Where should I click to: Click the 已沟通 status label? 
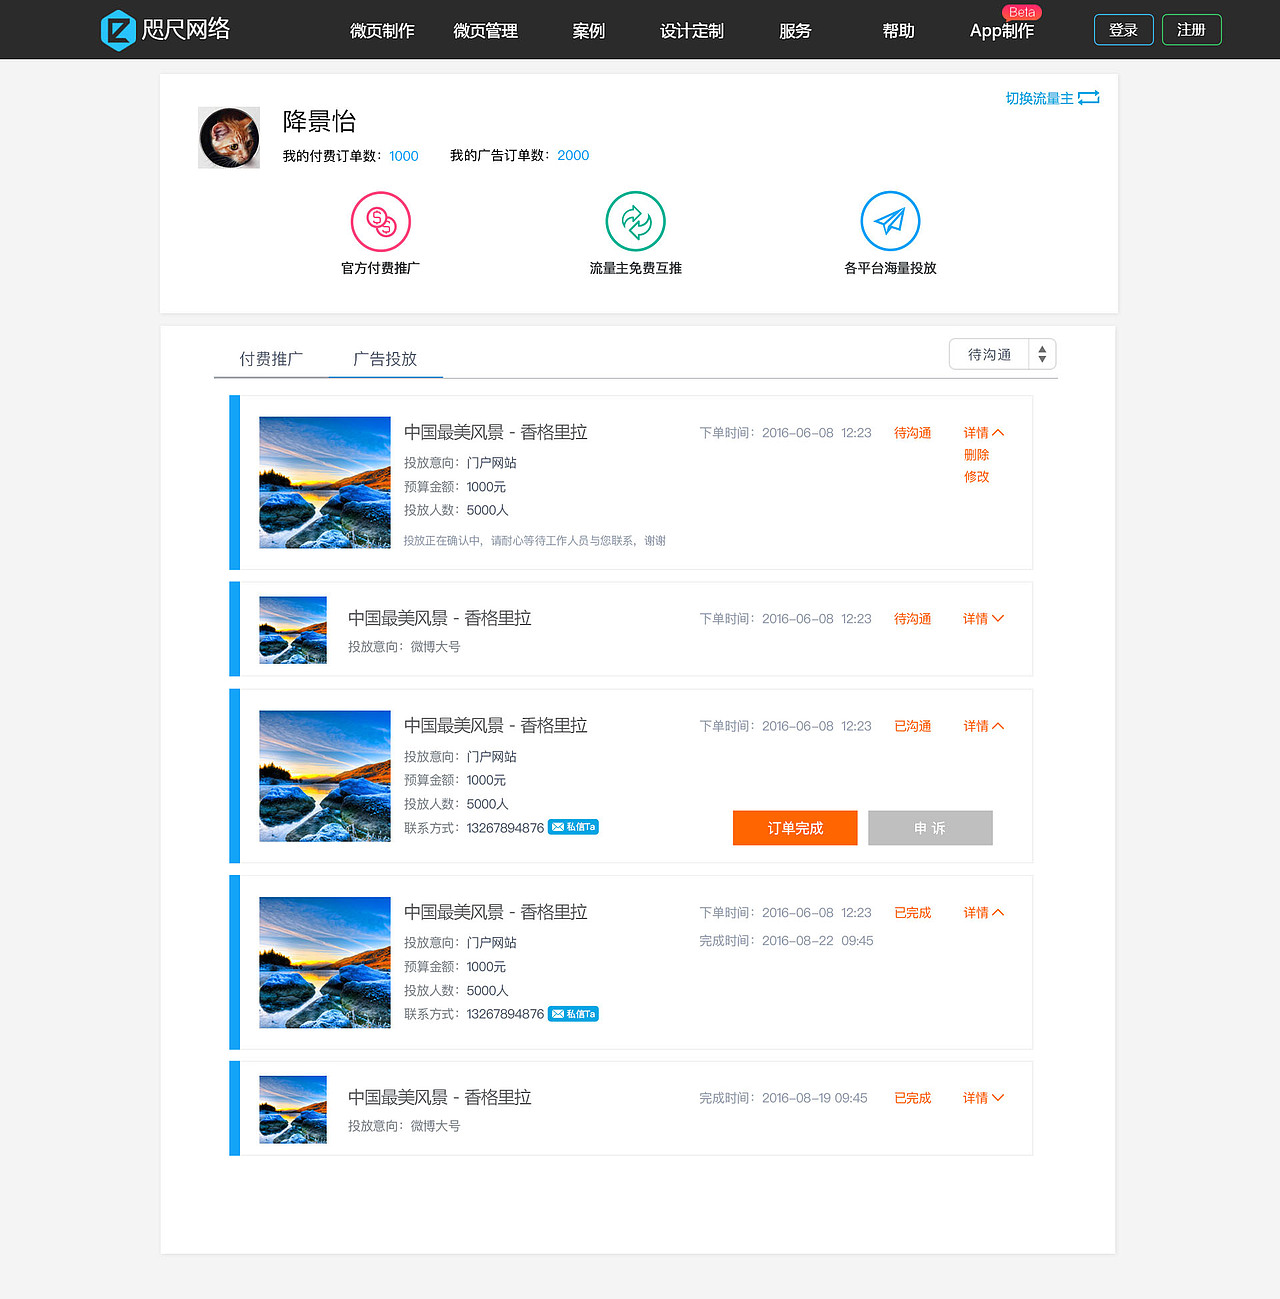(x=912, y=726)
